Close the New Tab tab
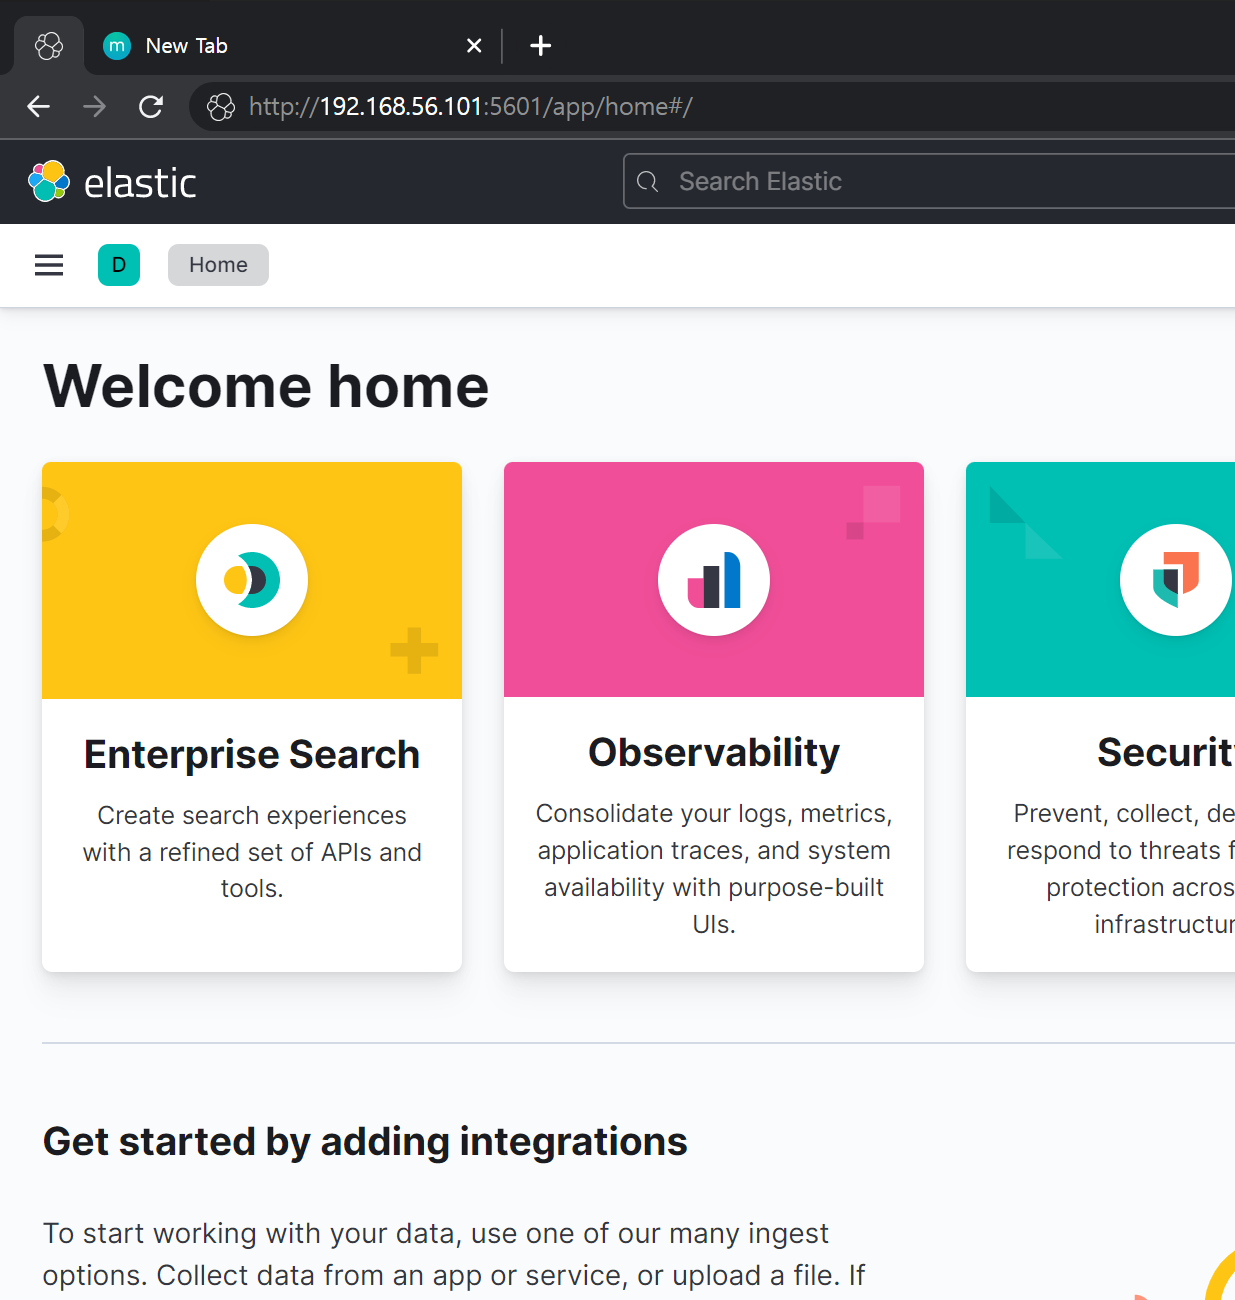 click(474, 46)
